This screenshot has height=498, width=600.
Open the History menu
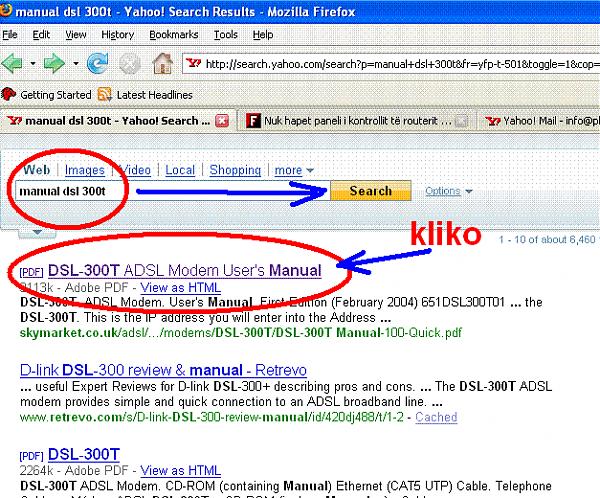point(117,35)
